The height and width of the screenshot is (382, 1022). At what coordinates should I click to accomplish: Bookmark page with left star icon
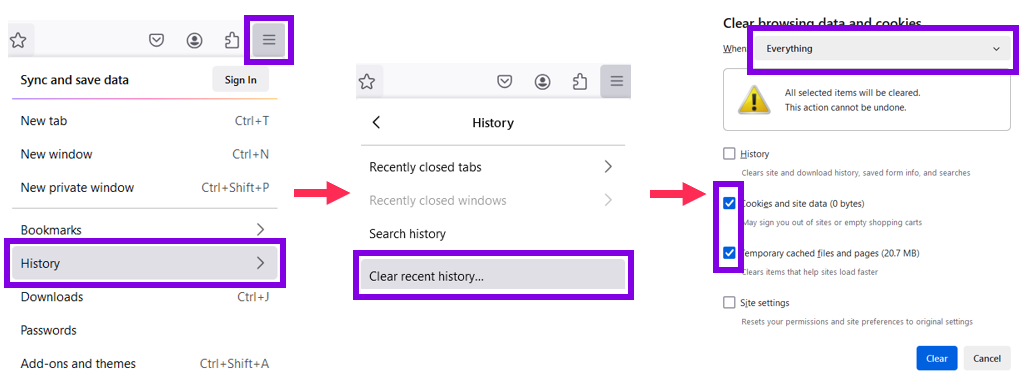[x=18, y=41]
